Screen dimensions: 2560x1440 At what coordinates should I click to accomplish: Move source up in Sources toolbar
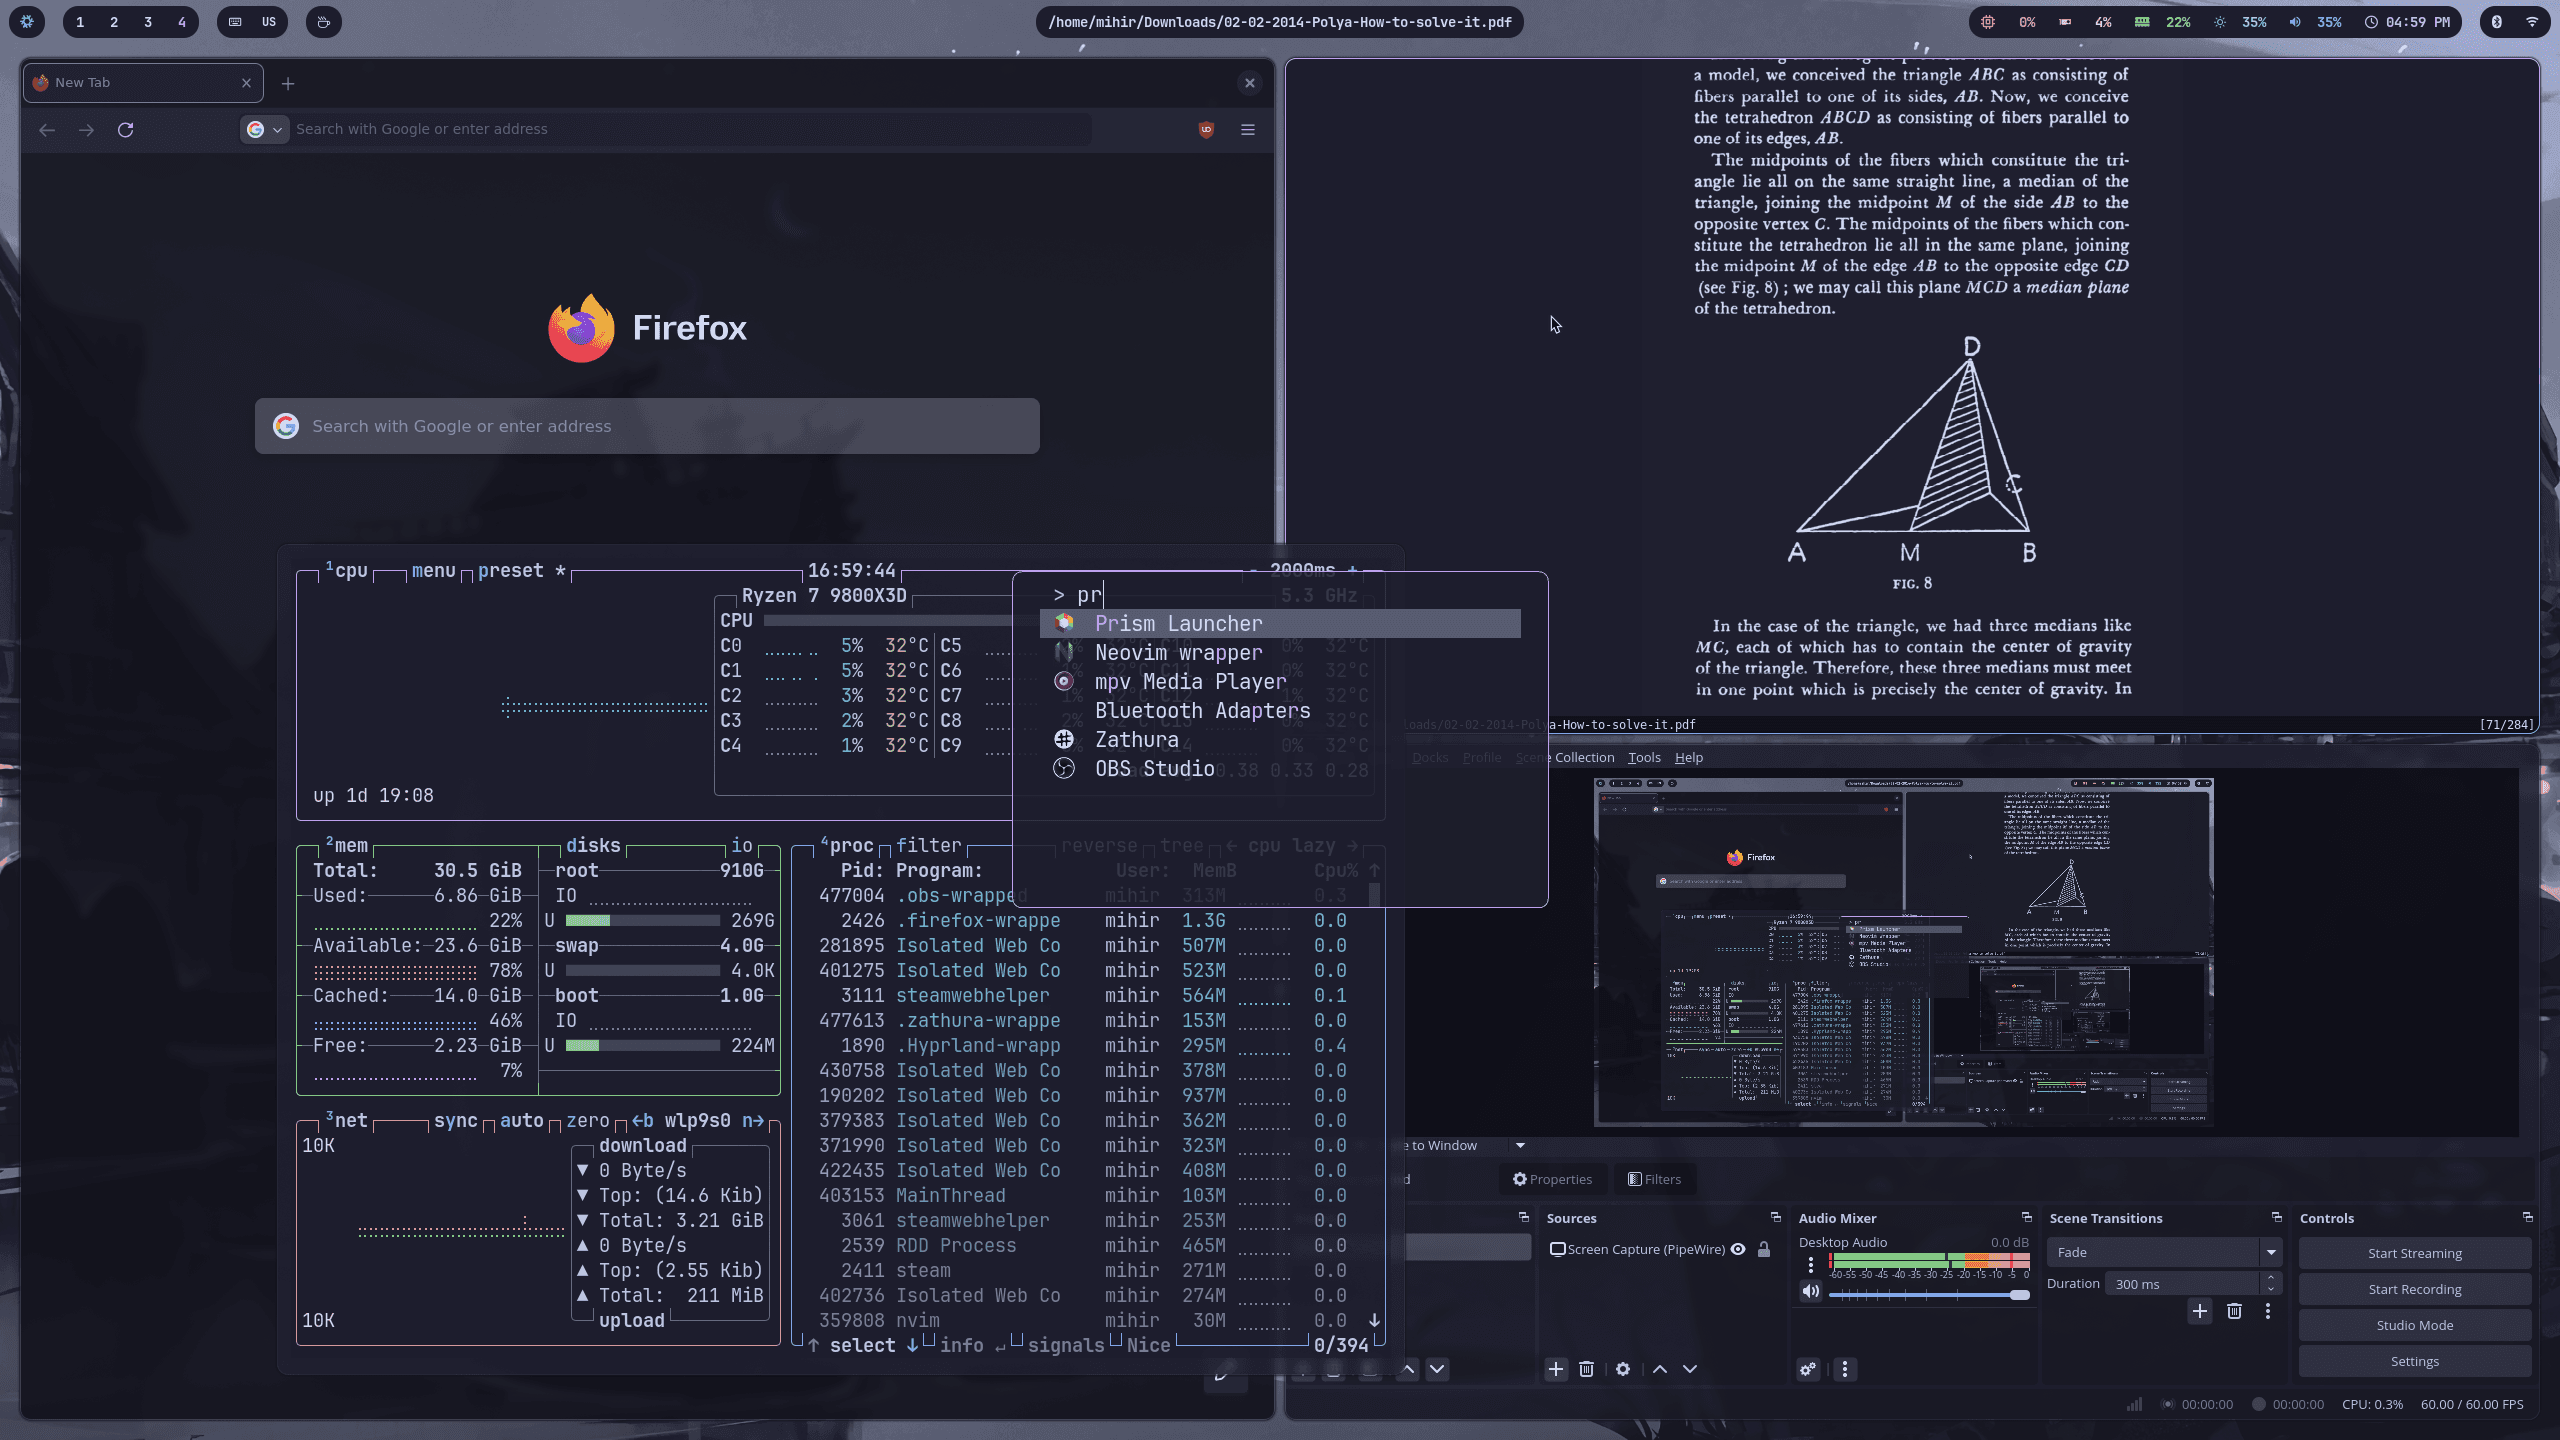click(x=1660, y=1370)
